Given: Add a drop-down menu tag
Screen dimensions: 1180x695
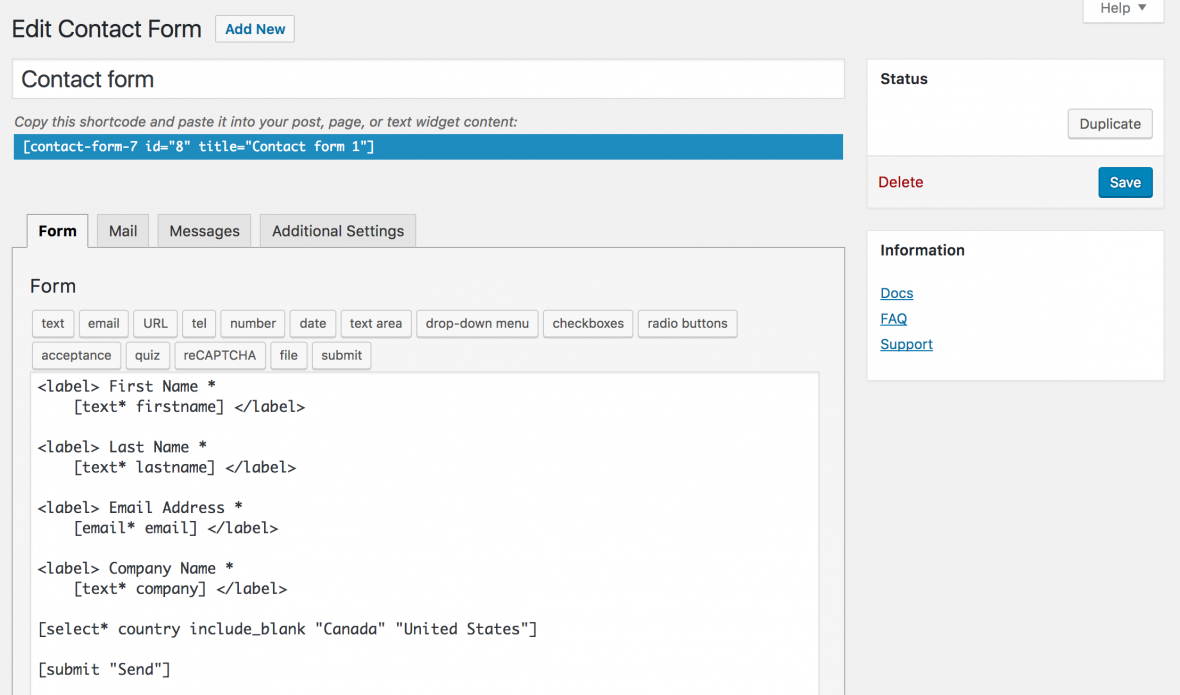Looking at the screenshot, I should pyautogui.click(x=477, y=323).
